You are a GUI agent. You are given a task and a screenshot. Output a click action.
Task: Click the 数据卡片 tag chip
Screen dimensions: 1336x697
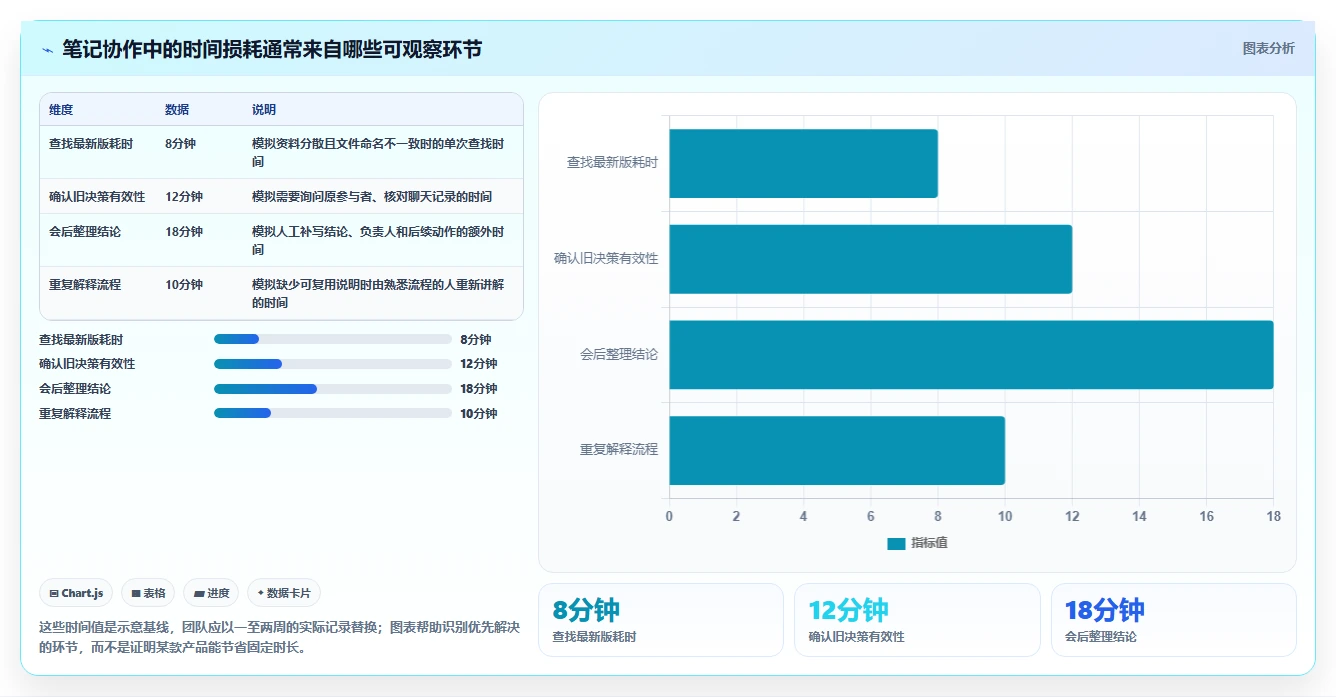pos(284,593)
